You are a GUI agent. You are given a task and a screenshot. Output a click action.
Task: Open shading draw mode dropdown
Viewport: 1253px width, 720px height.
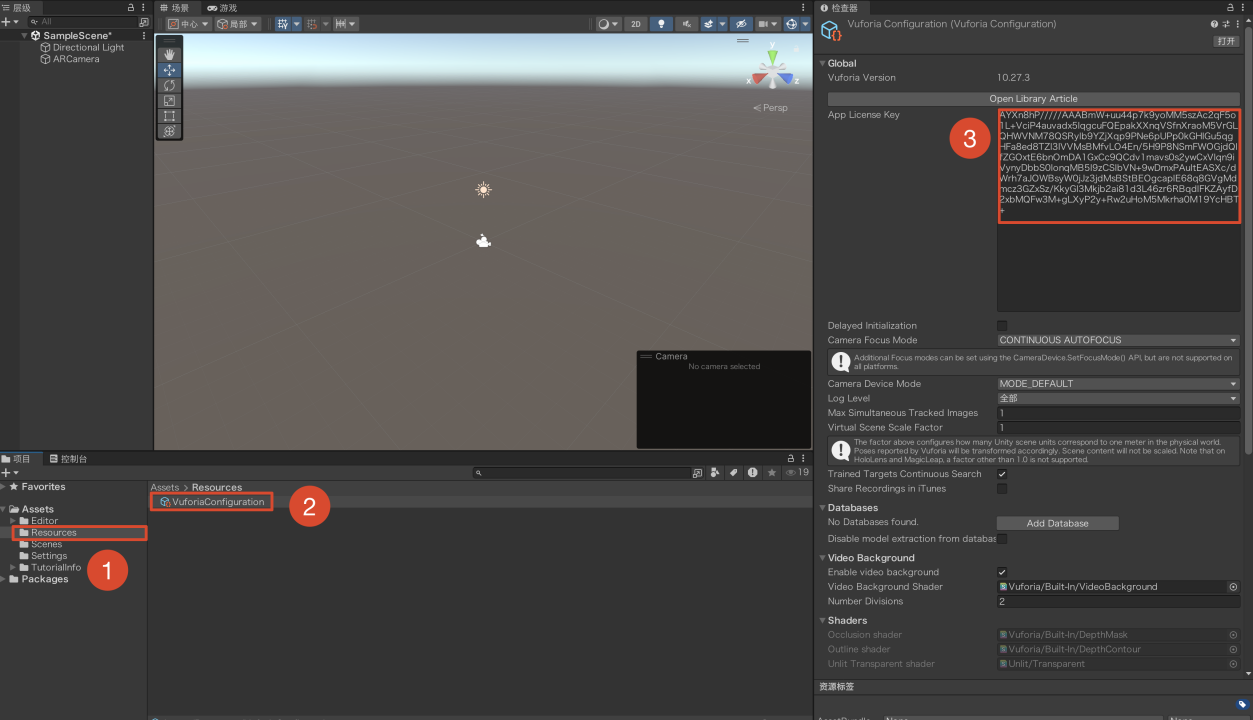(x=608, y=24)
